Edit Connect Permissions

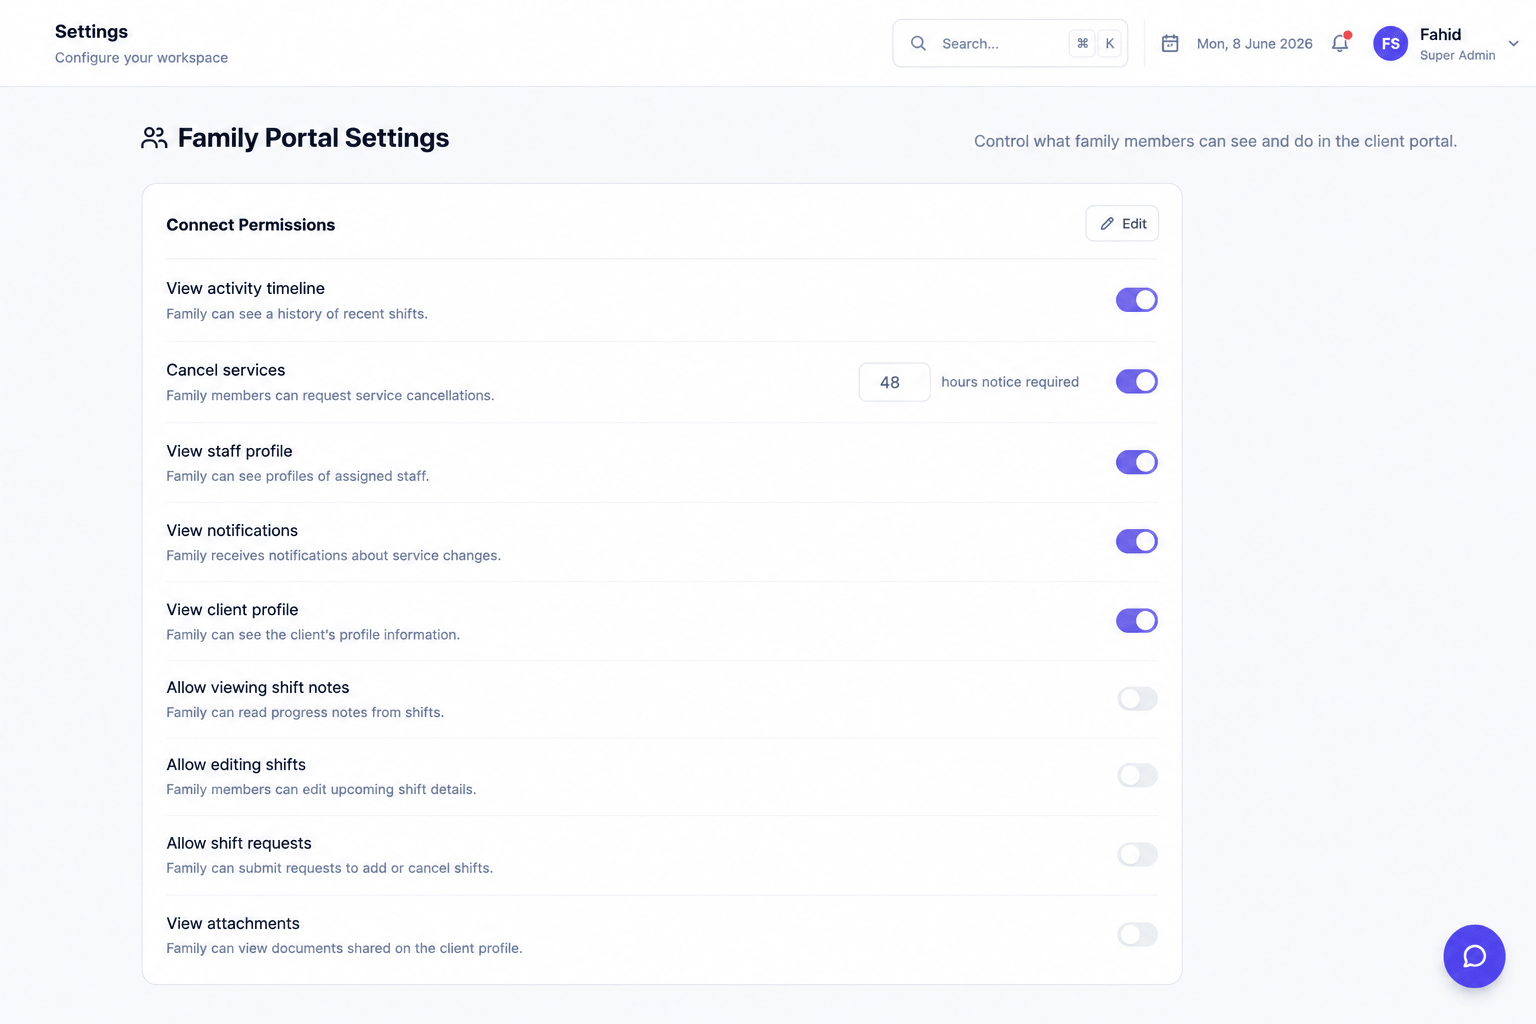pos(1122,224)
